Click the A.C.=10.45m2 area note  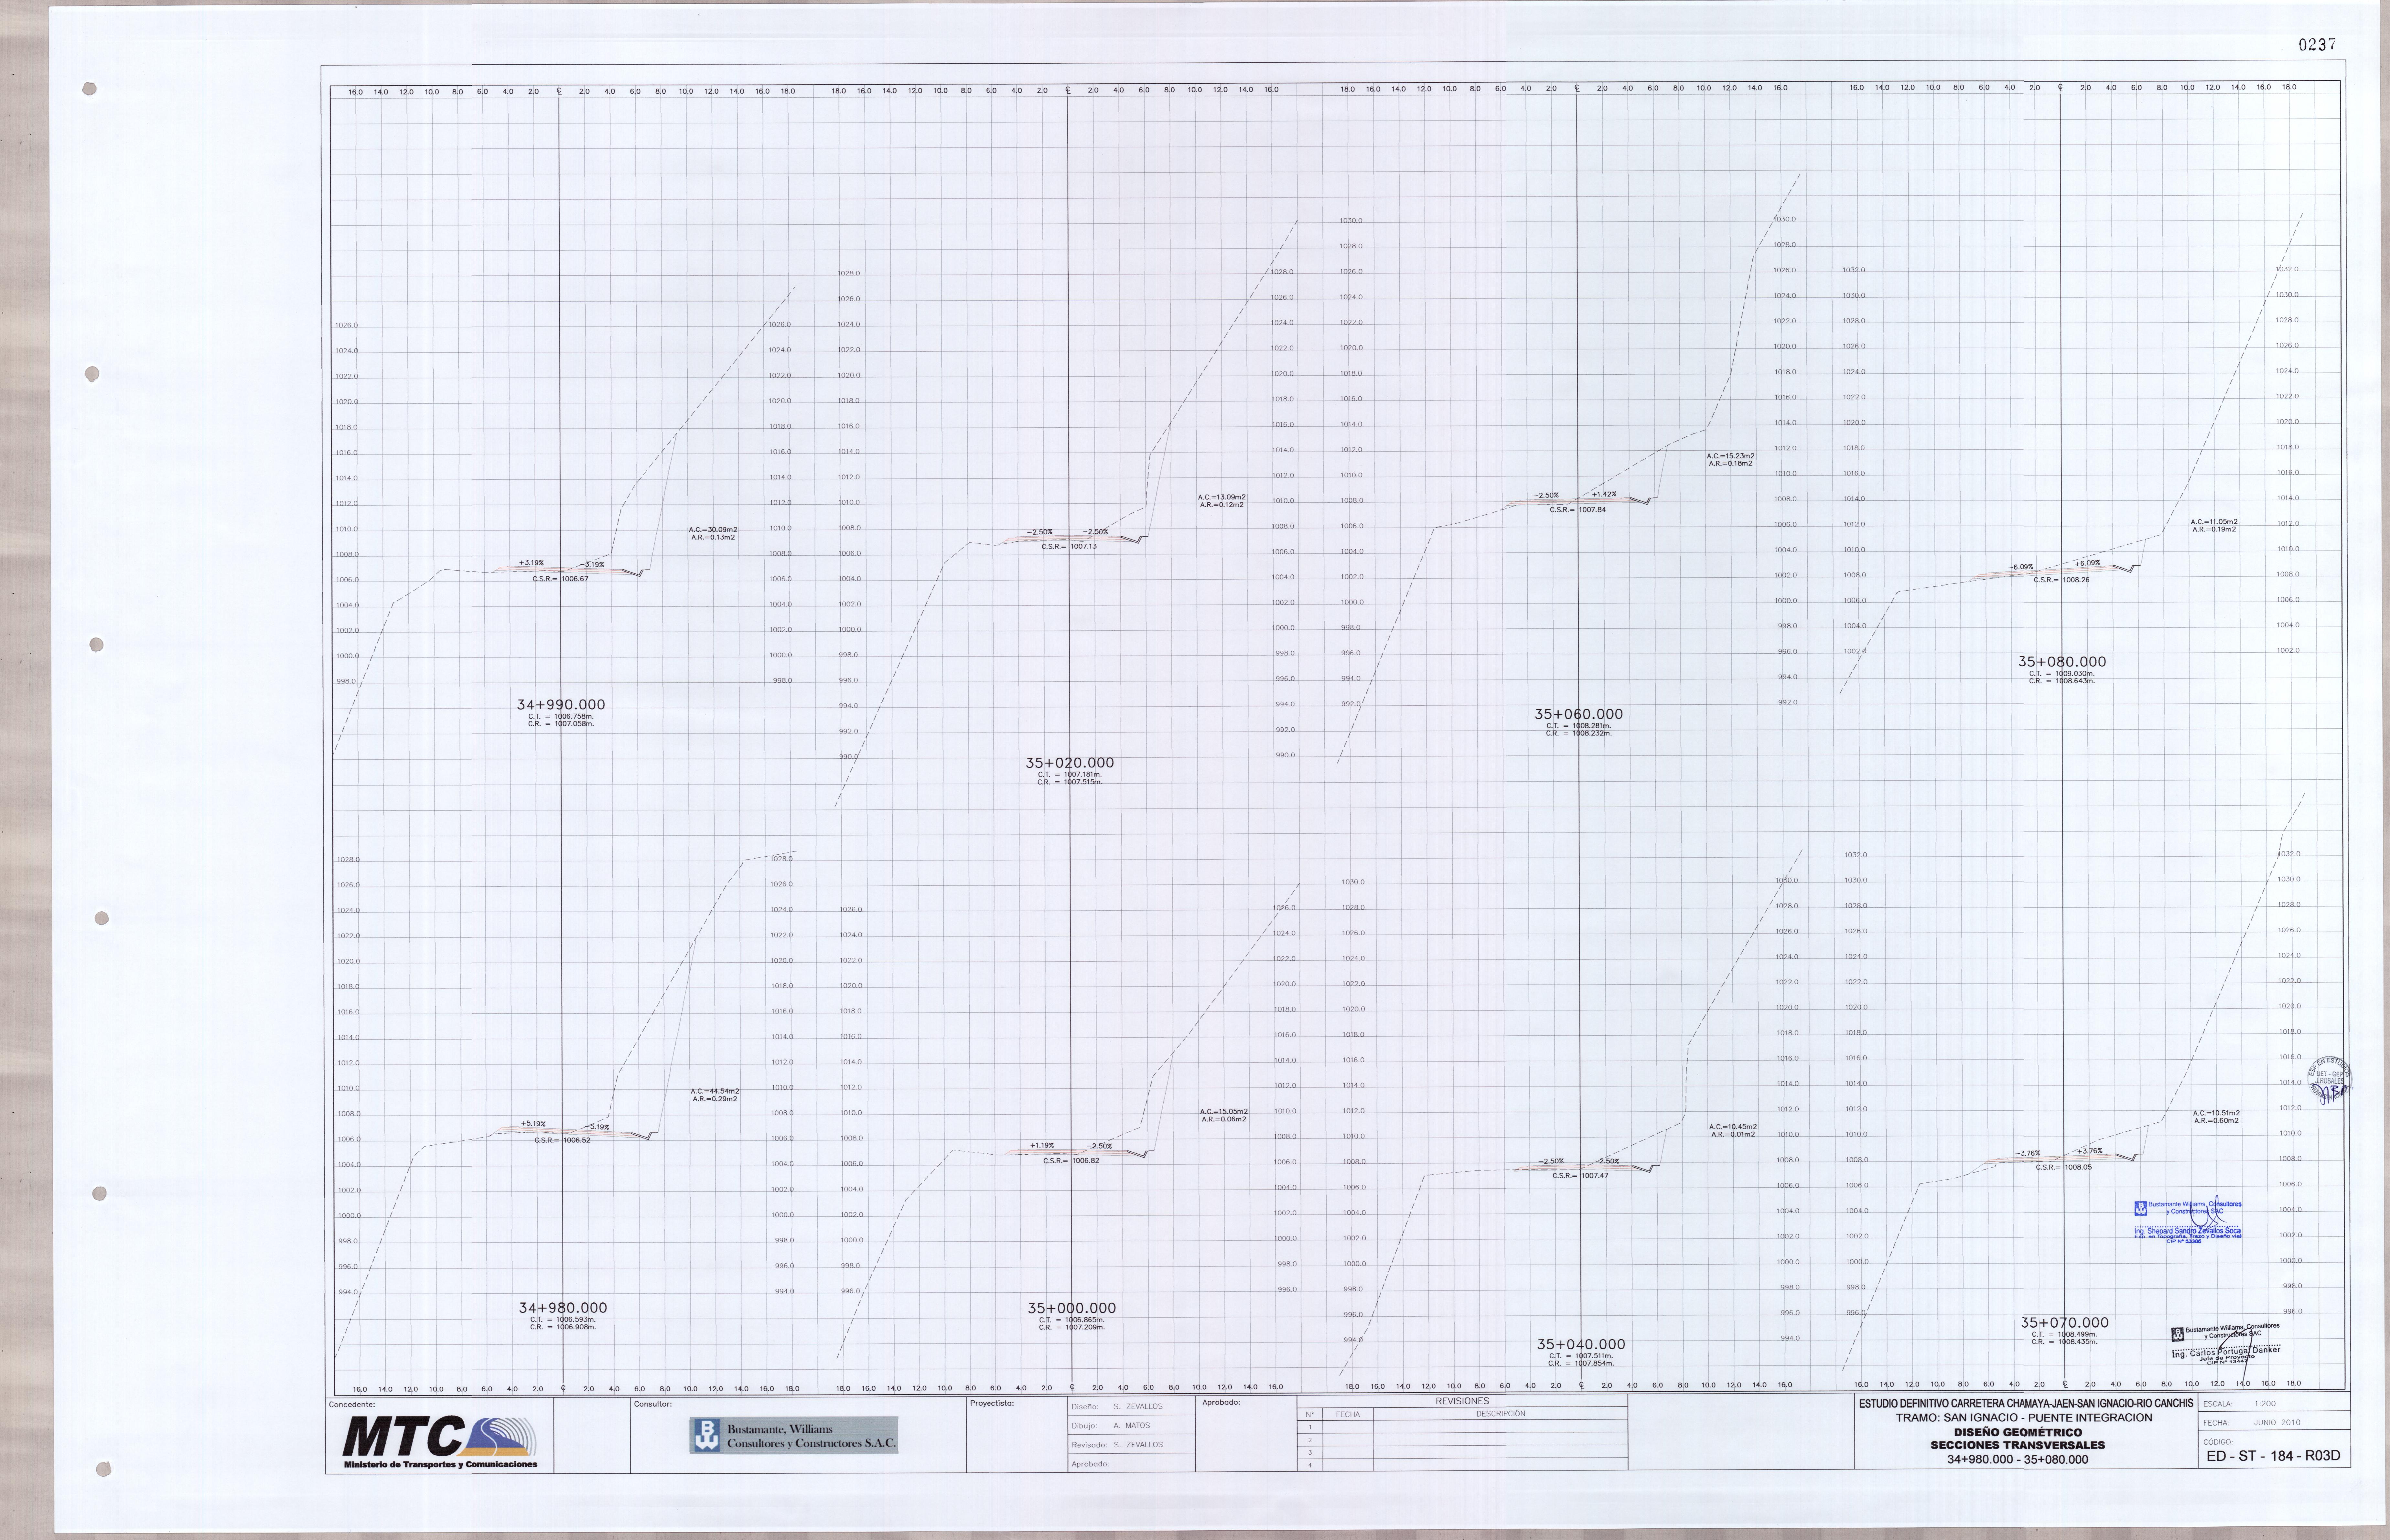[x=1733, y=1127]
